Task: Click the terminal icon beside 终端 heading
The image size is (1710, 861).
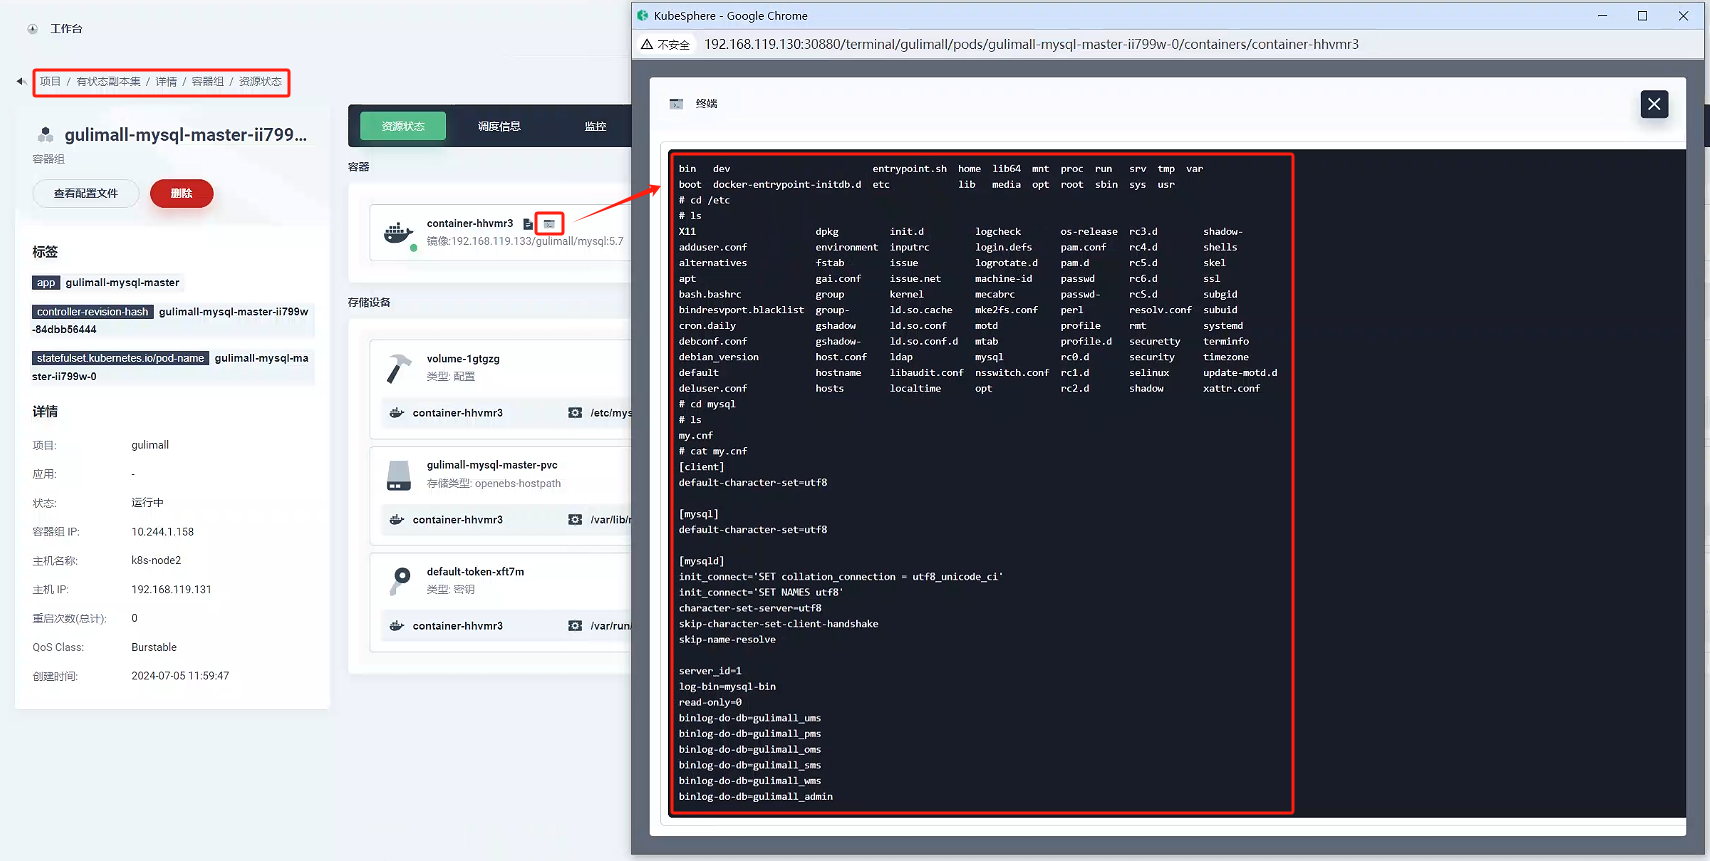Action: point(676,104)
